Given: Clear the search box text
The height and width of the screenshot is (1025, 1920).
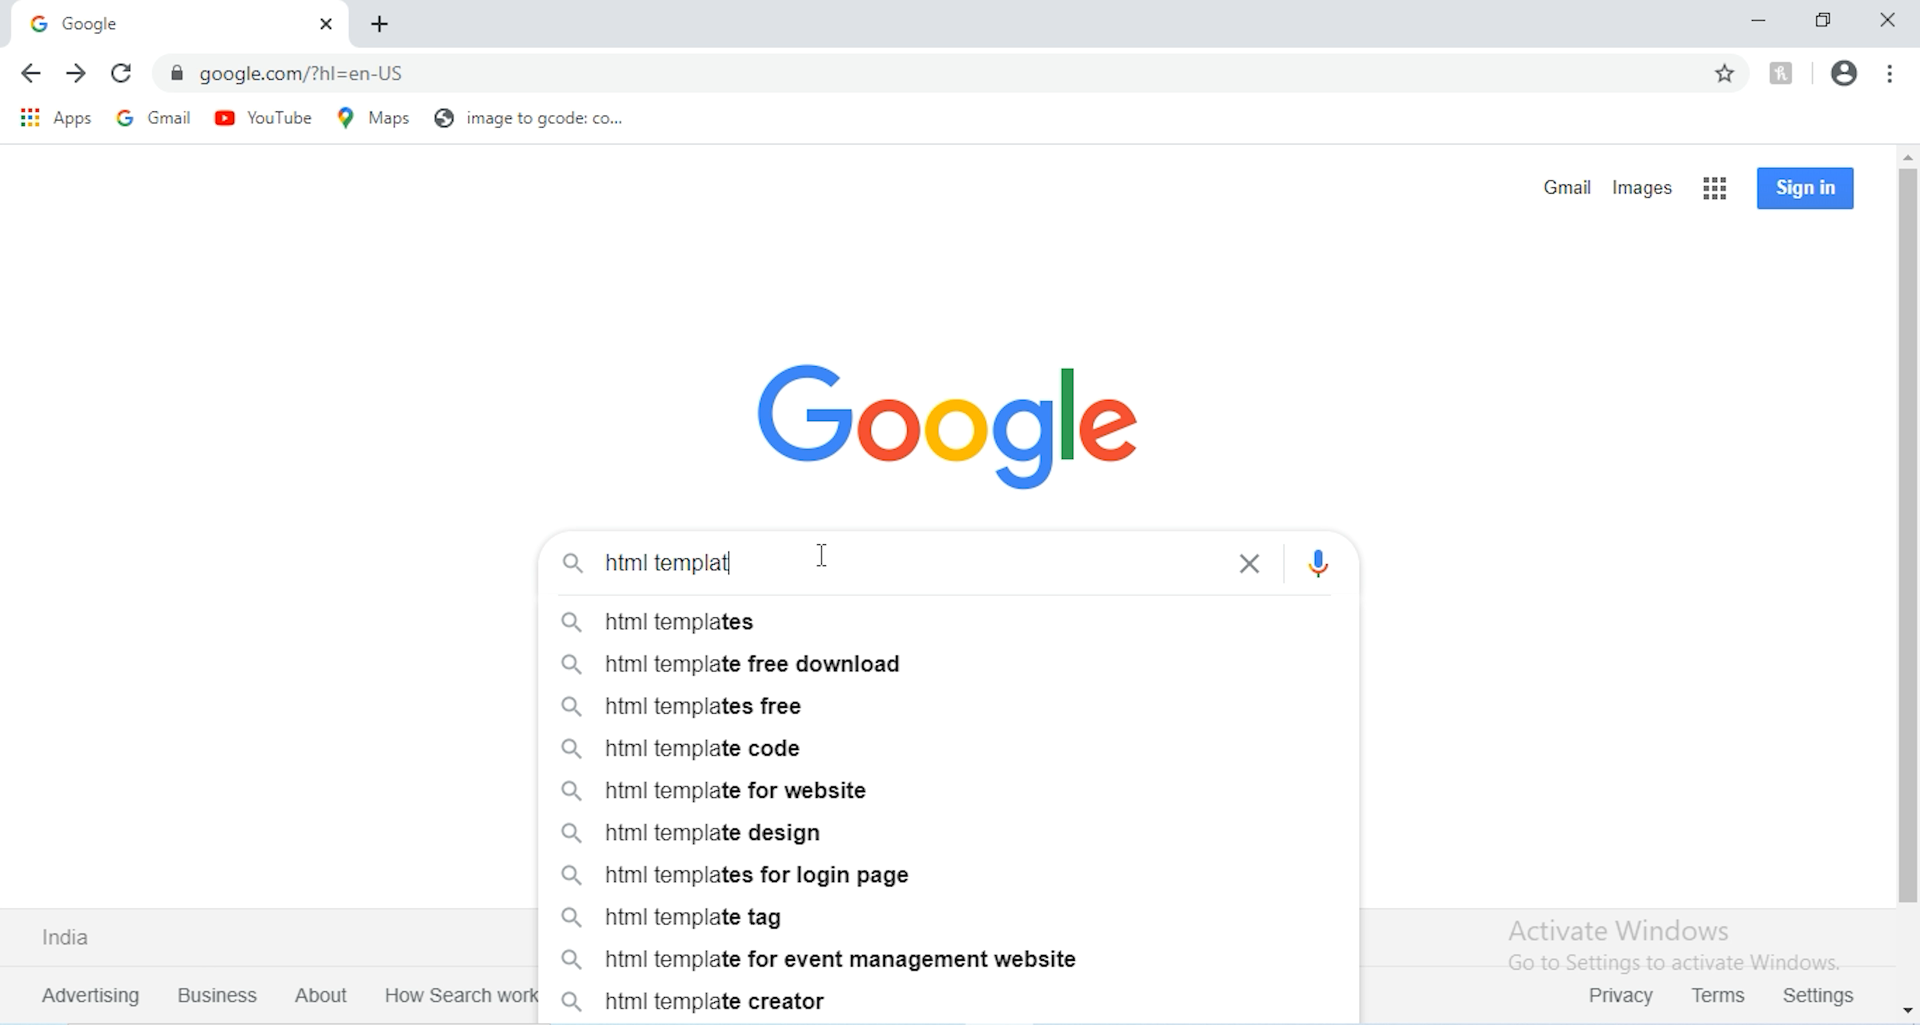Looking at the screenshot, I should coord(1249,564).
